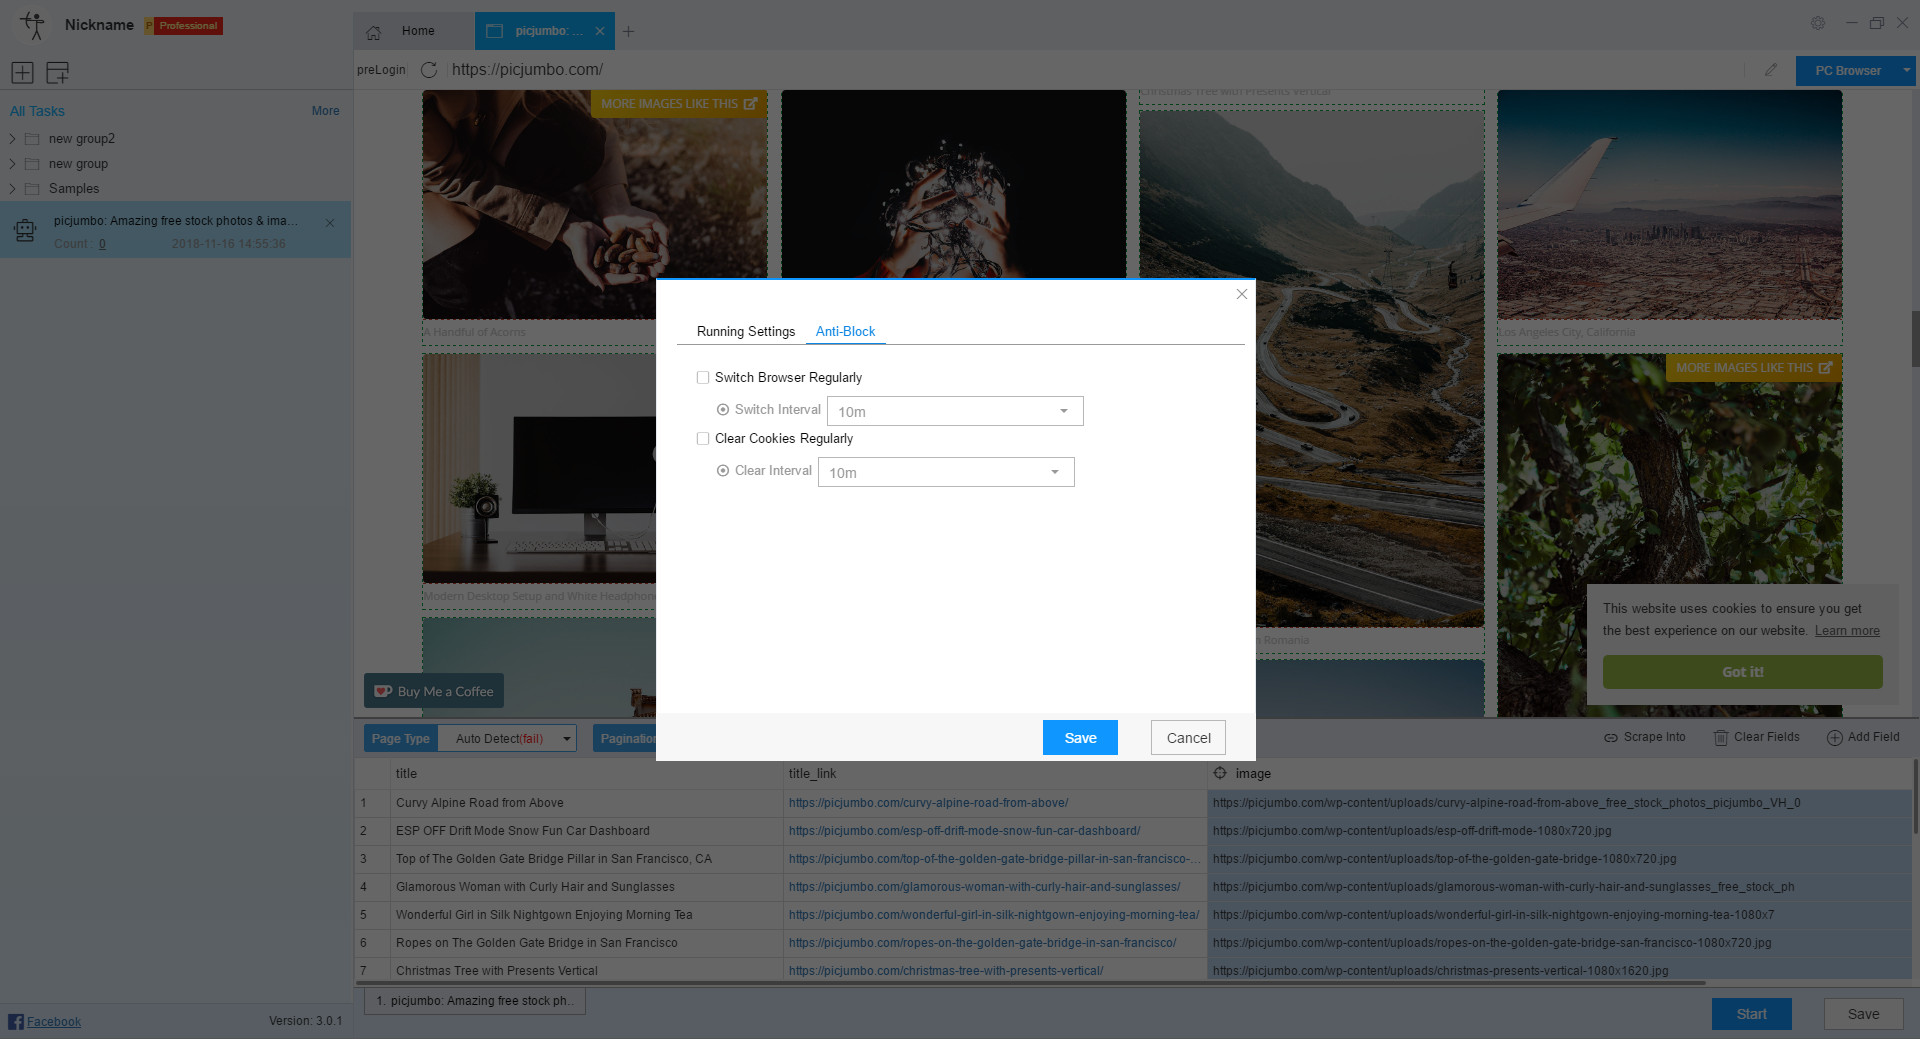1920x1039 pixels.
Task: Click the acorns photo thumbnail
Action: tap(595, 205)
